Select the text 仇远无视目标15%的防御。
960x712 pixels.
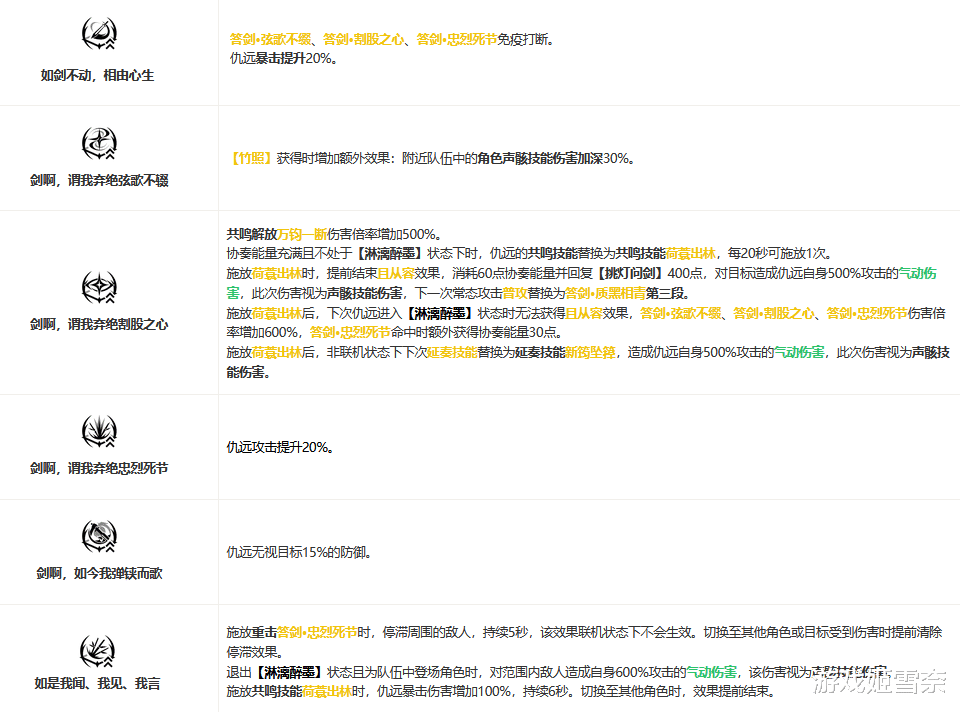coord(299,553)
